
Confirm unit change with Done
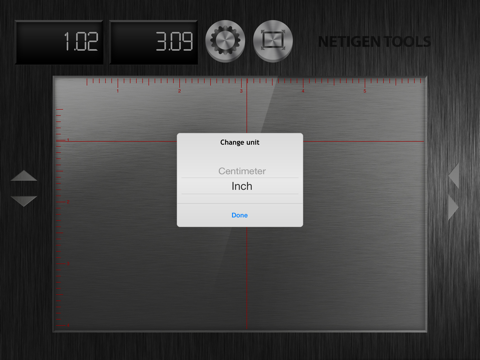tap(240, 215)
